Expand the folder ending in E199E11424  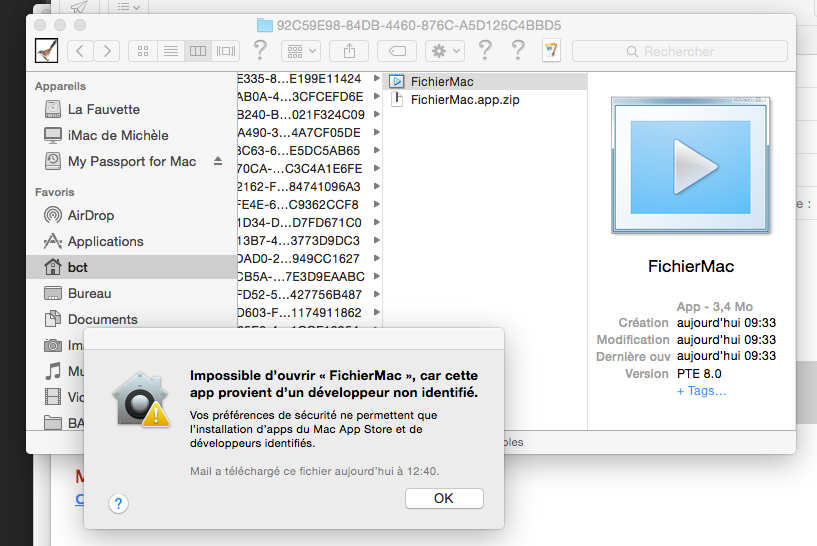coord(376,78)
